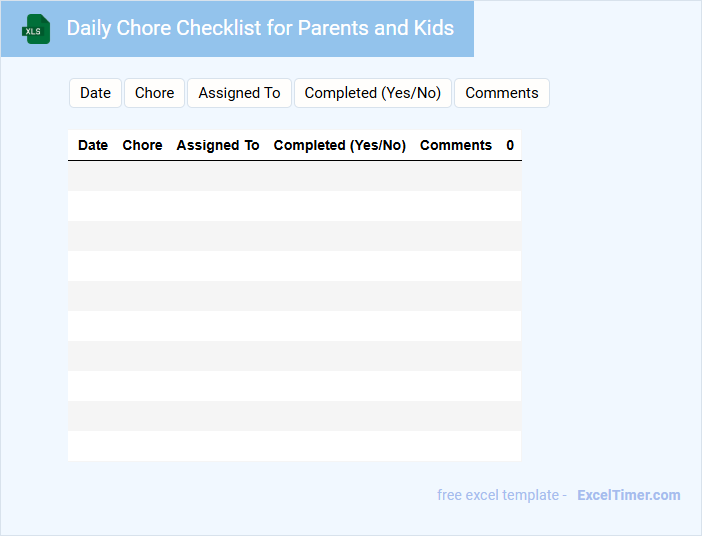Click the title Daily Chore Checklist heading
This screenshot has width=702, height=536.
pos(260,28)
